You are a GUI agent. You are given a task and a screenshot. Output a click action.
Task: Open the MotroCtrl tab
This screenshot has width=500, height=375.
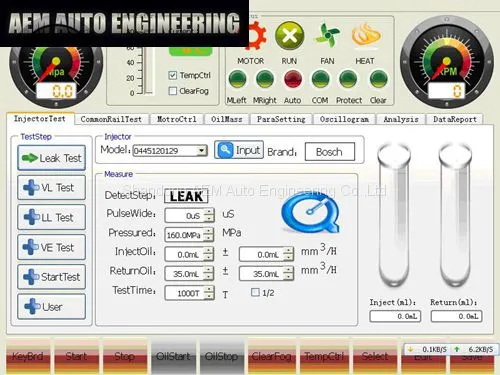pyautogui.click(x=176, y=119)
